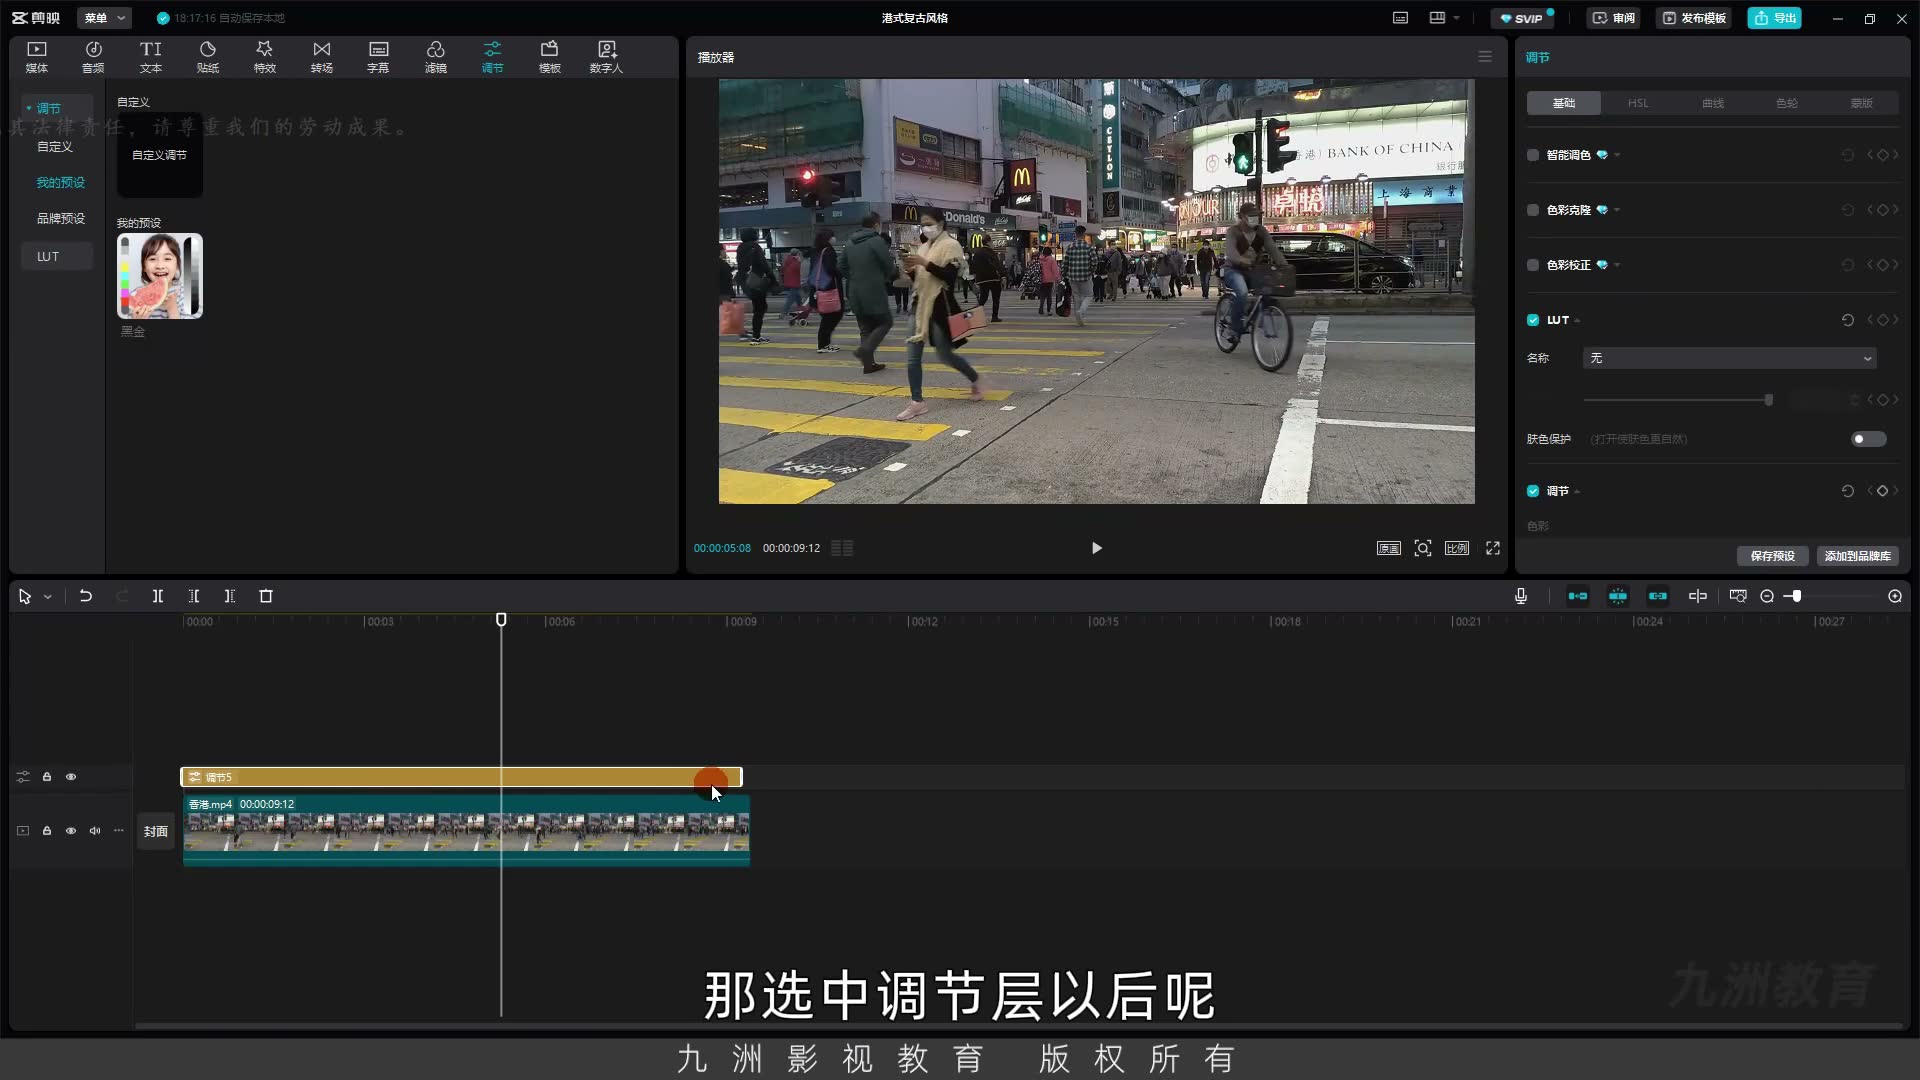Click the more options dots on video track

coord(119,831)
